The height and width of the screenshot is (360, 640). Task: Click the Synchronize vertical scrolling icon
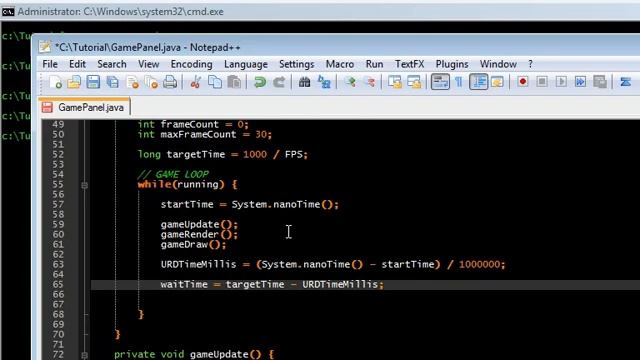tap(395, 82)
